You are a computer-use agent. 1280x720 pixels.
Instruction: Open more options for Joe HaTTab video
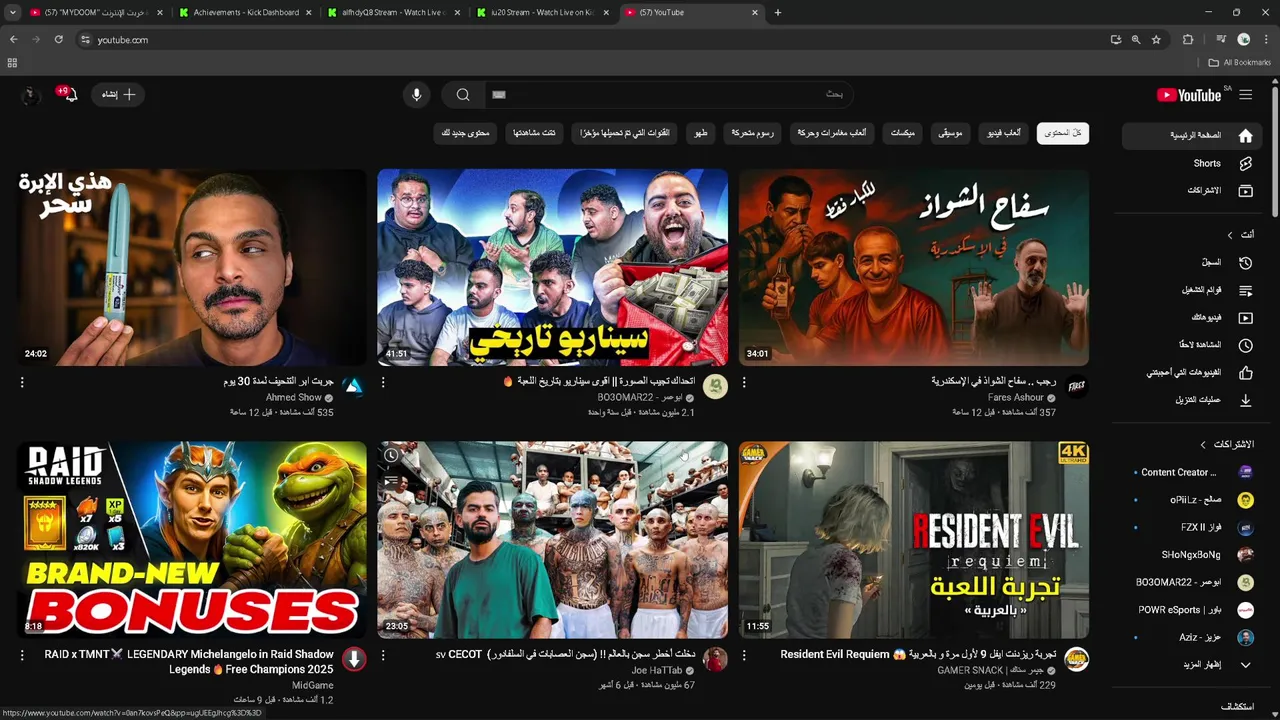[383, 656]
